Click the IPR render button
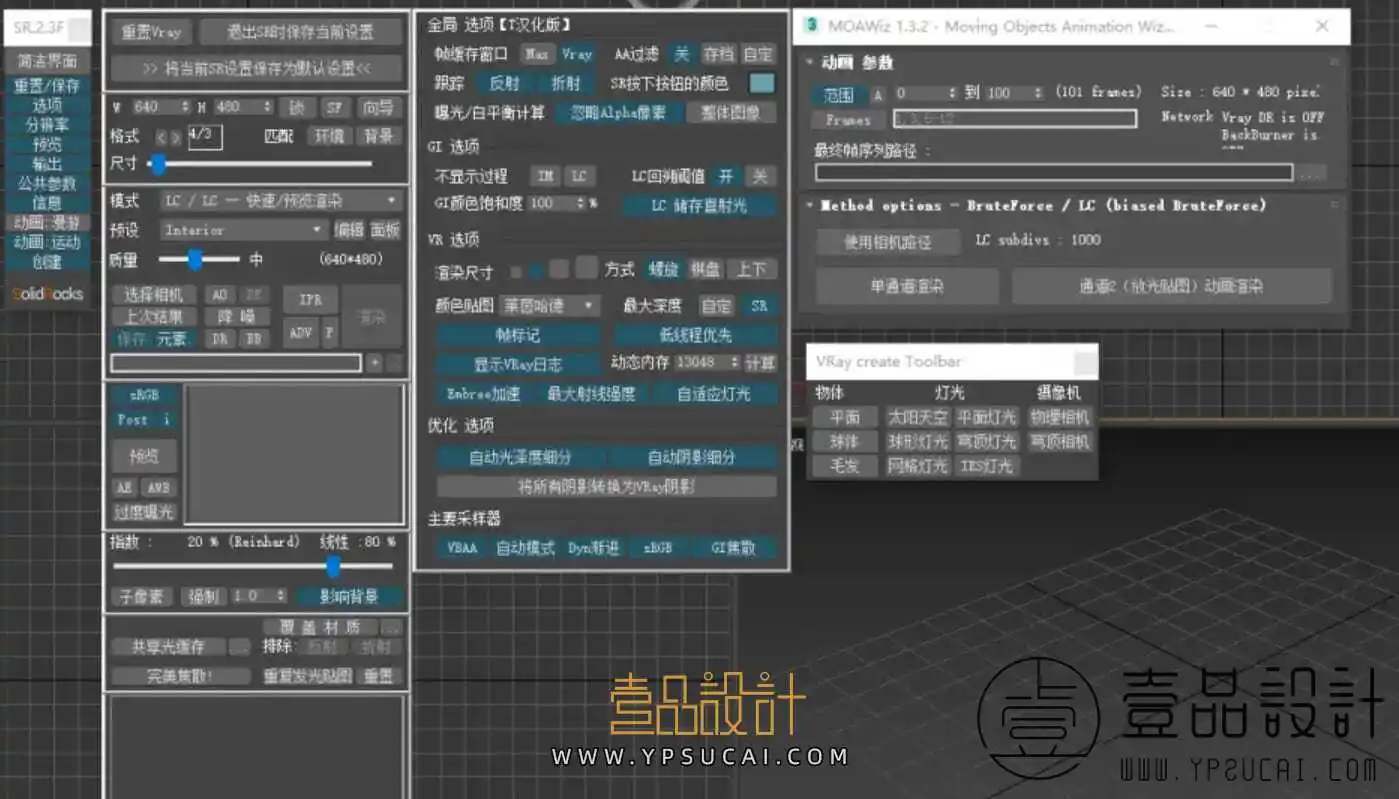The width and height of the screenshot is (1399, 799). pyautogui.click(x=311, y=300)
